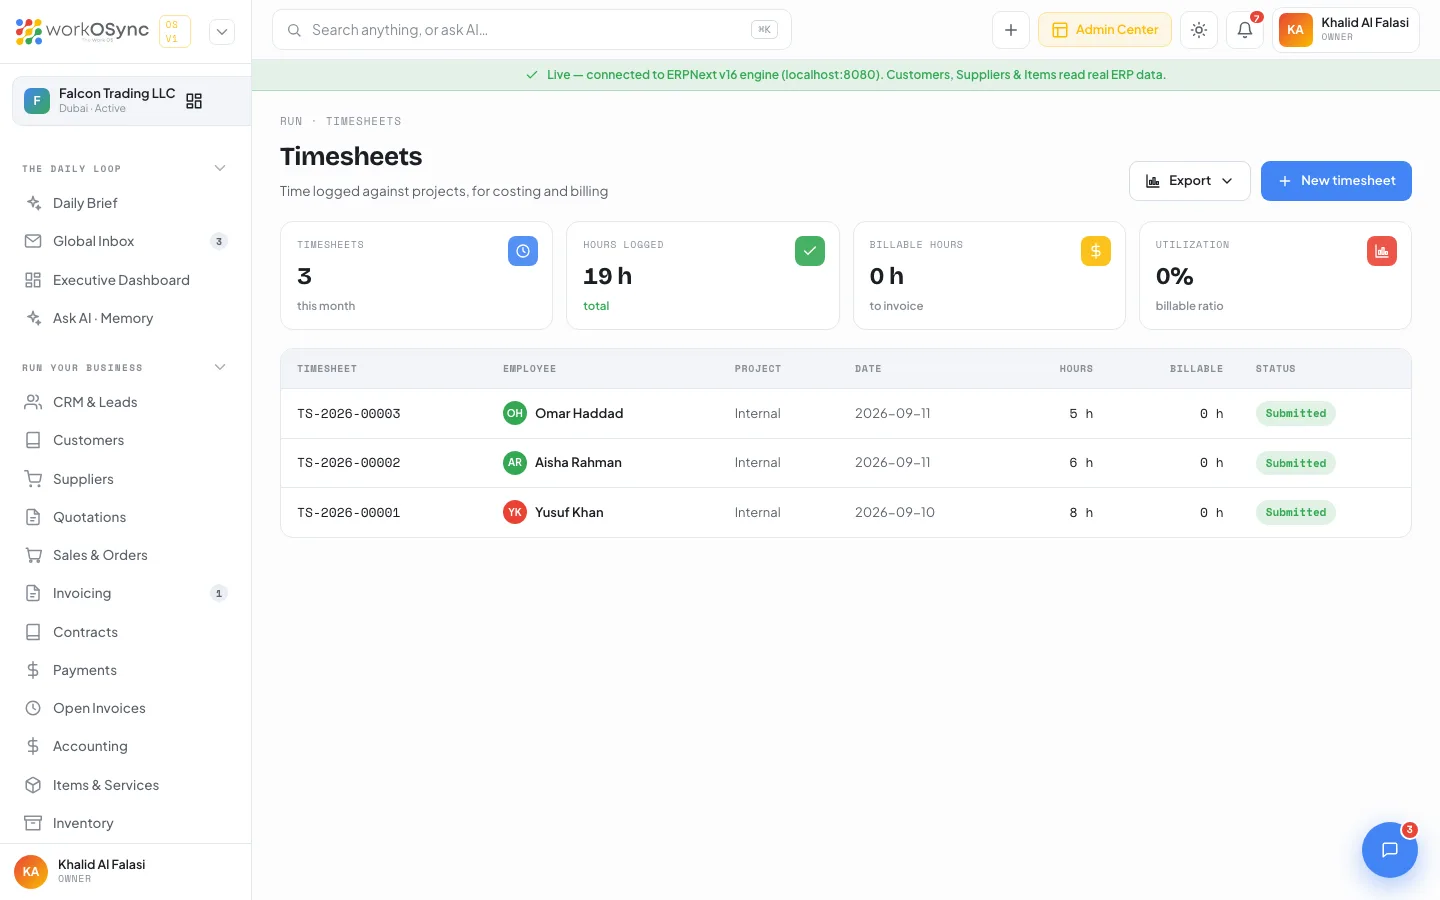Click Yusuf Khan's YK avatar
The width and height of the screenshot is (1440, 900).
515,512
